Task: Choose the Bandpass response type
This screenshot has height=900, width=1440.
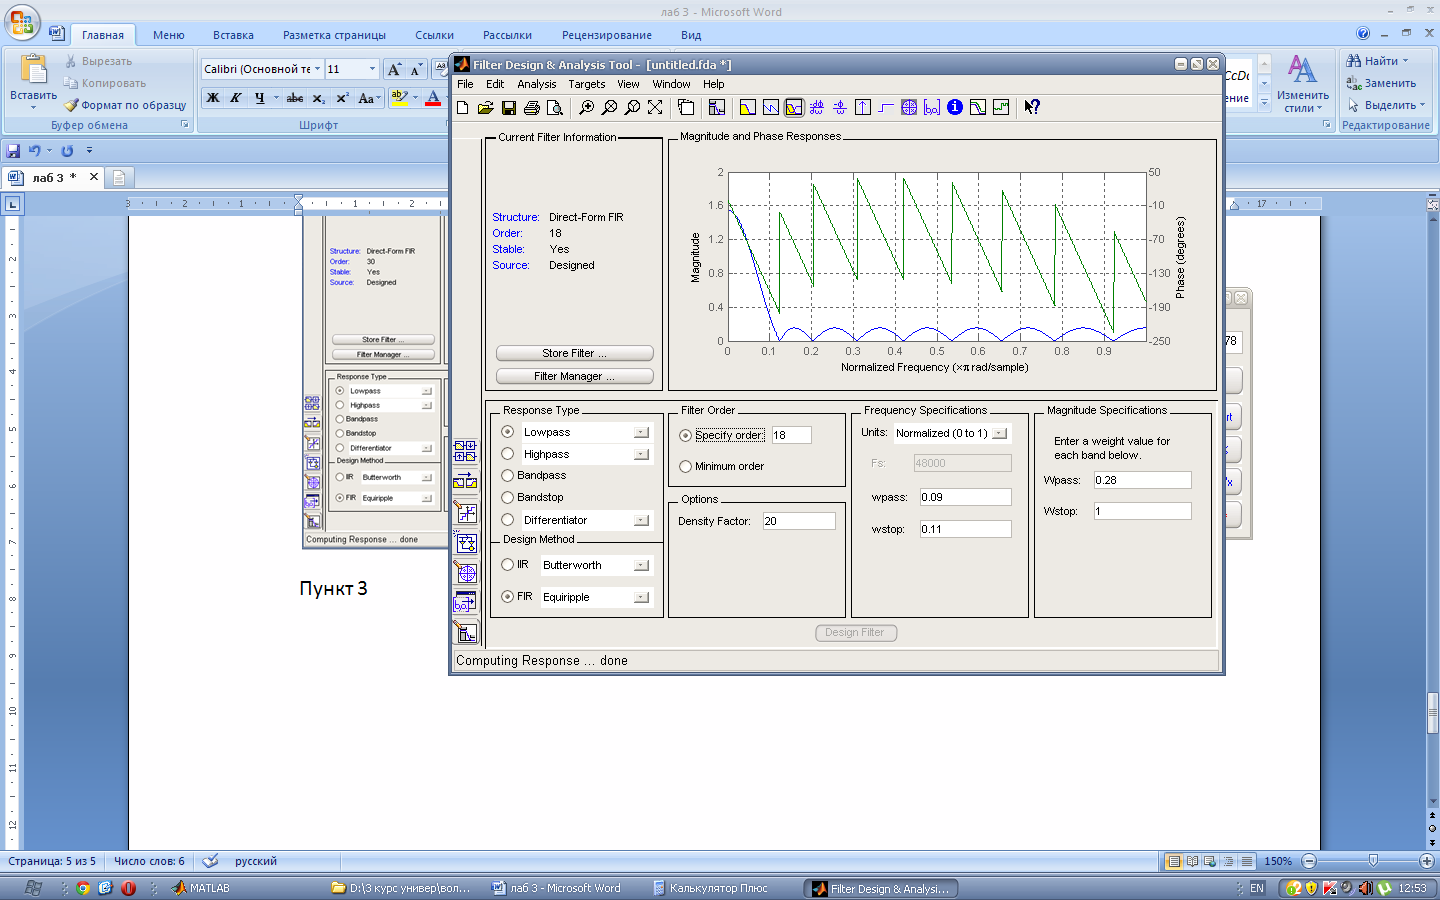Action: click(508, 476)
